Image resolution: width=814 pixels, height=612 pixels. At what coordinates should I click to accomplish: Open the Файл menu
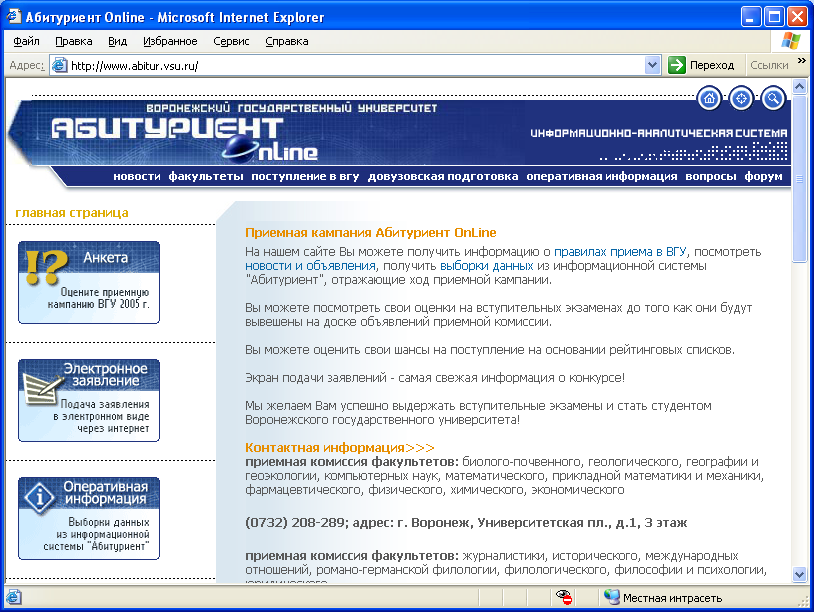click(x=26, y=41)
